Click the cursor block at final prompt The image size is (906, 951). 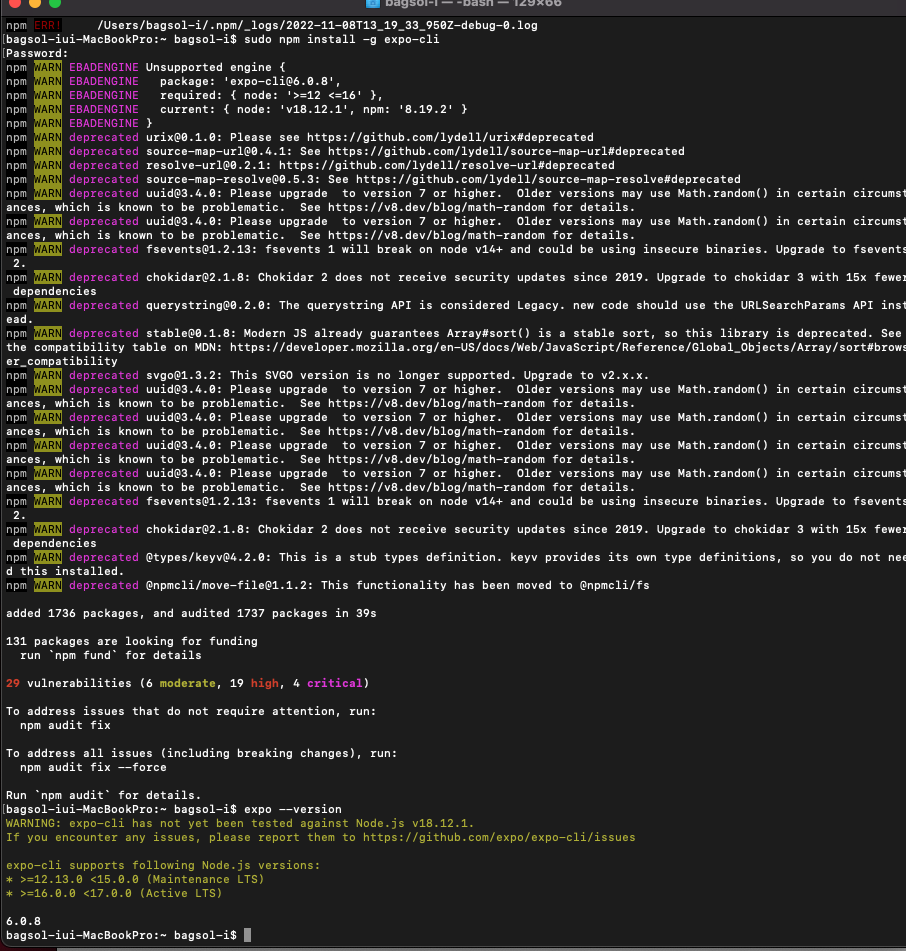tap(247, 935)
